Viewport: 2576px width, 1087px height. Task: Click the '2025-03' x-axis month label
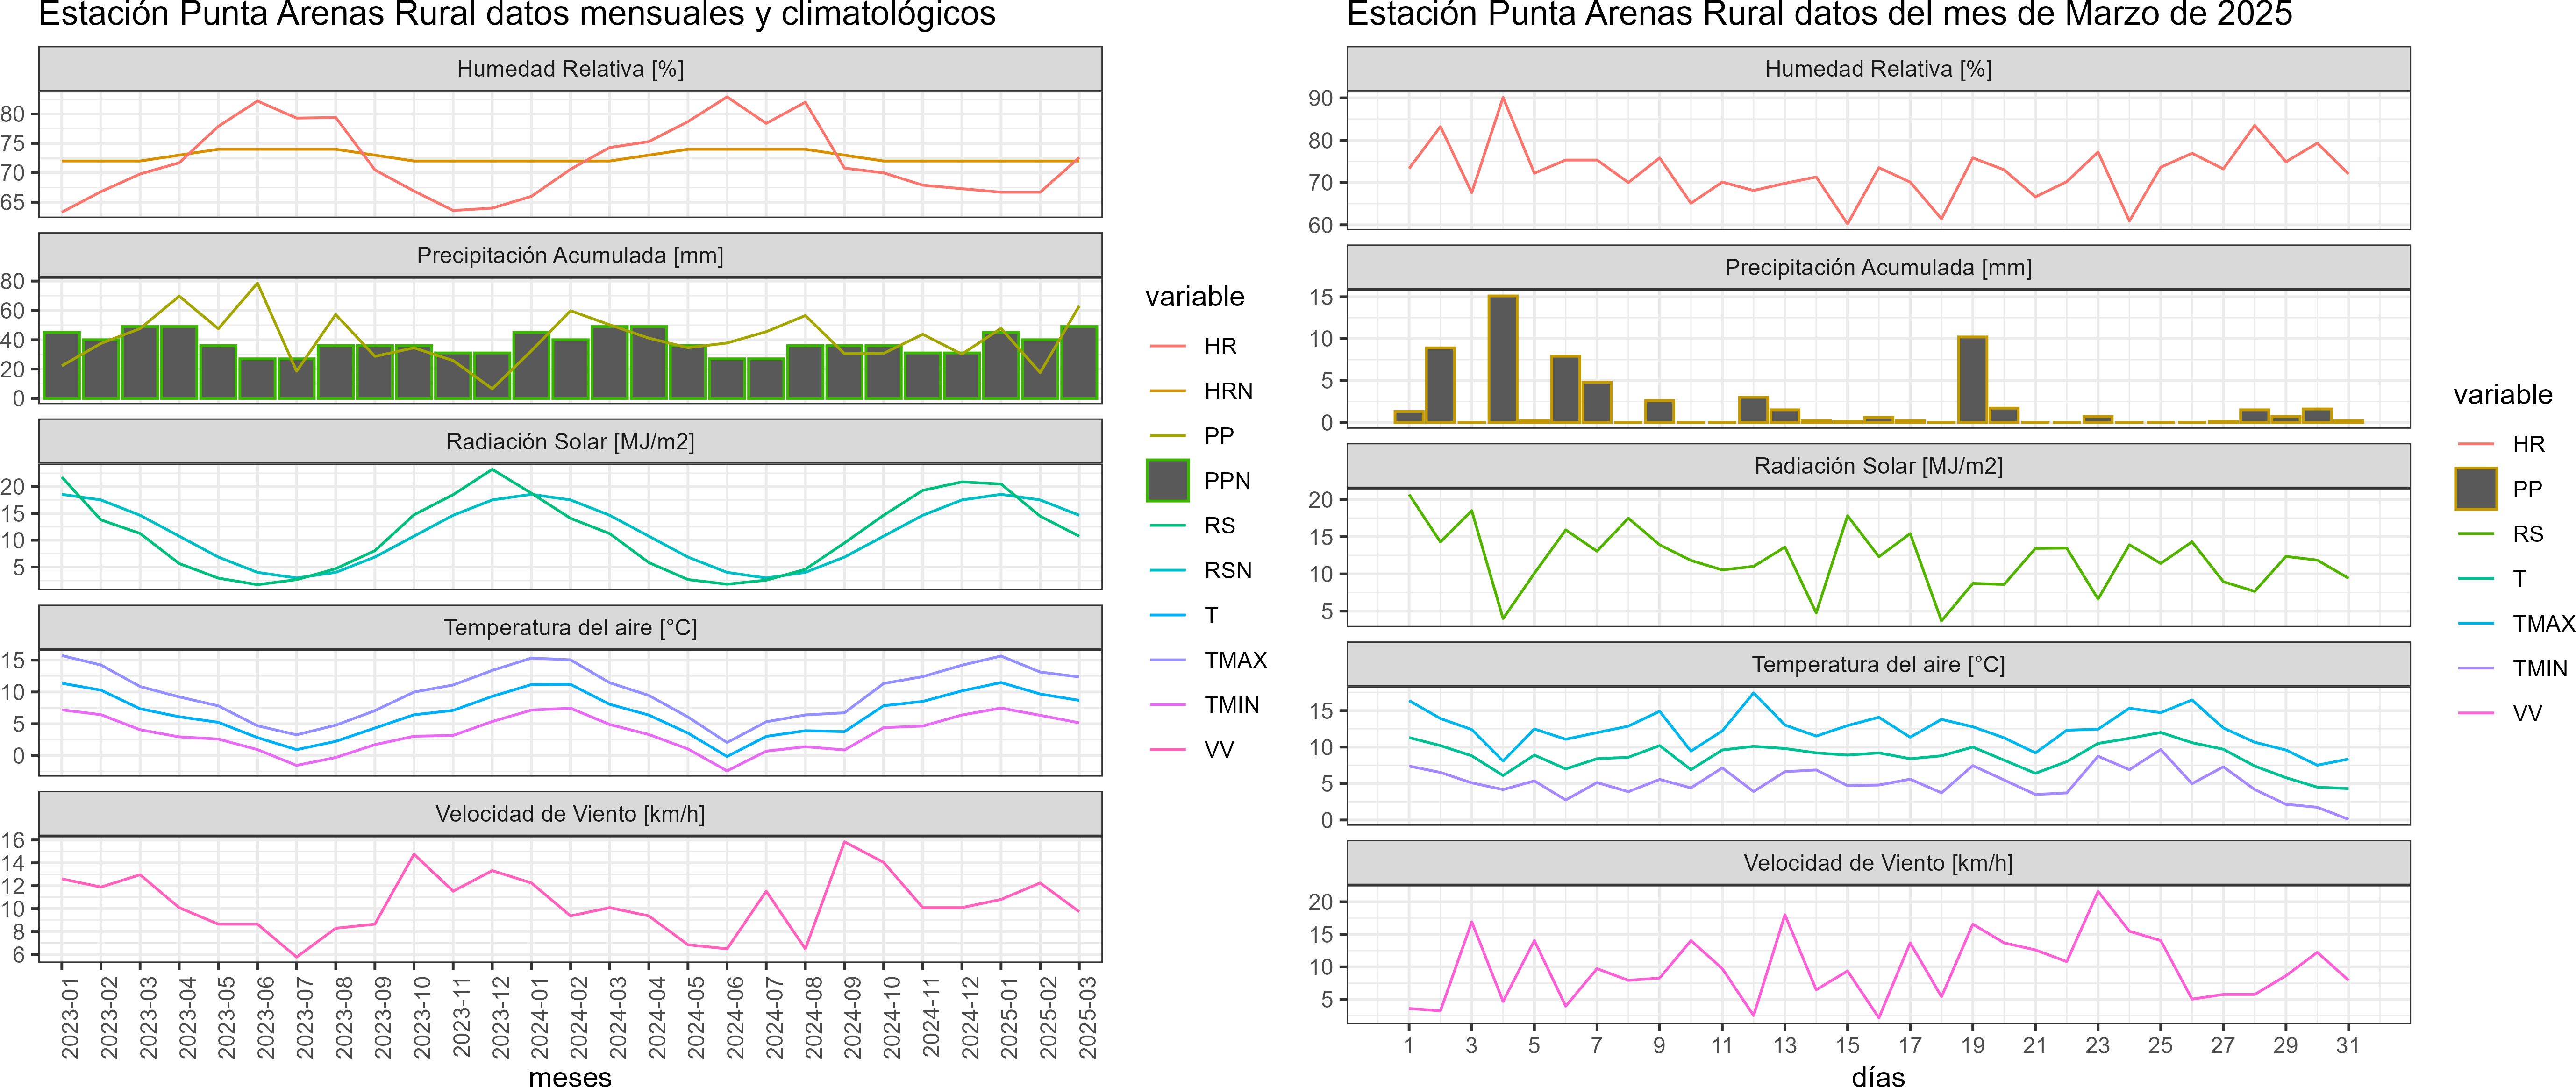tap(1087, 1017)
